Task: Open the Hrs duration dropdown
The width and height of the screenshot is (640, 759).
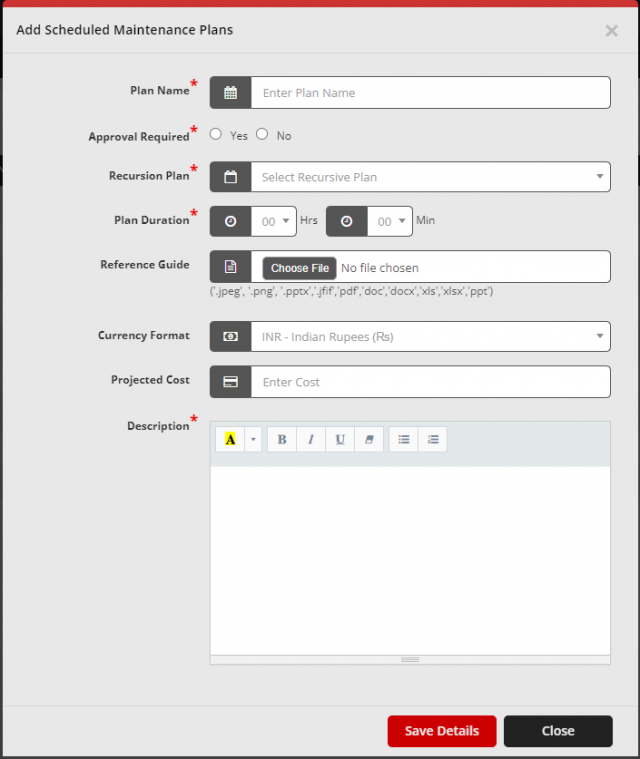Action: 274,221
